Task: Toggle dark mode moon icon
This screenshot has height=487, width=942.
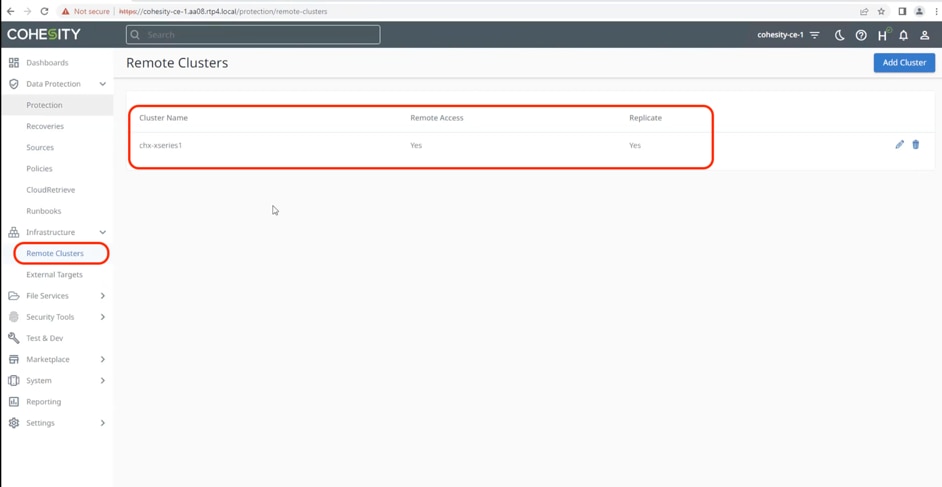Action: (x=840, y=35)
